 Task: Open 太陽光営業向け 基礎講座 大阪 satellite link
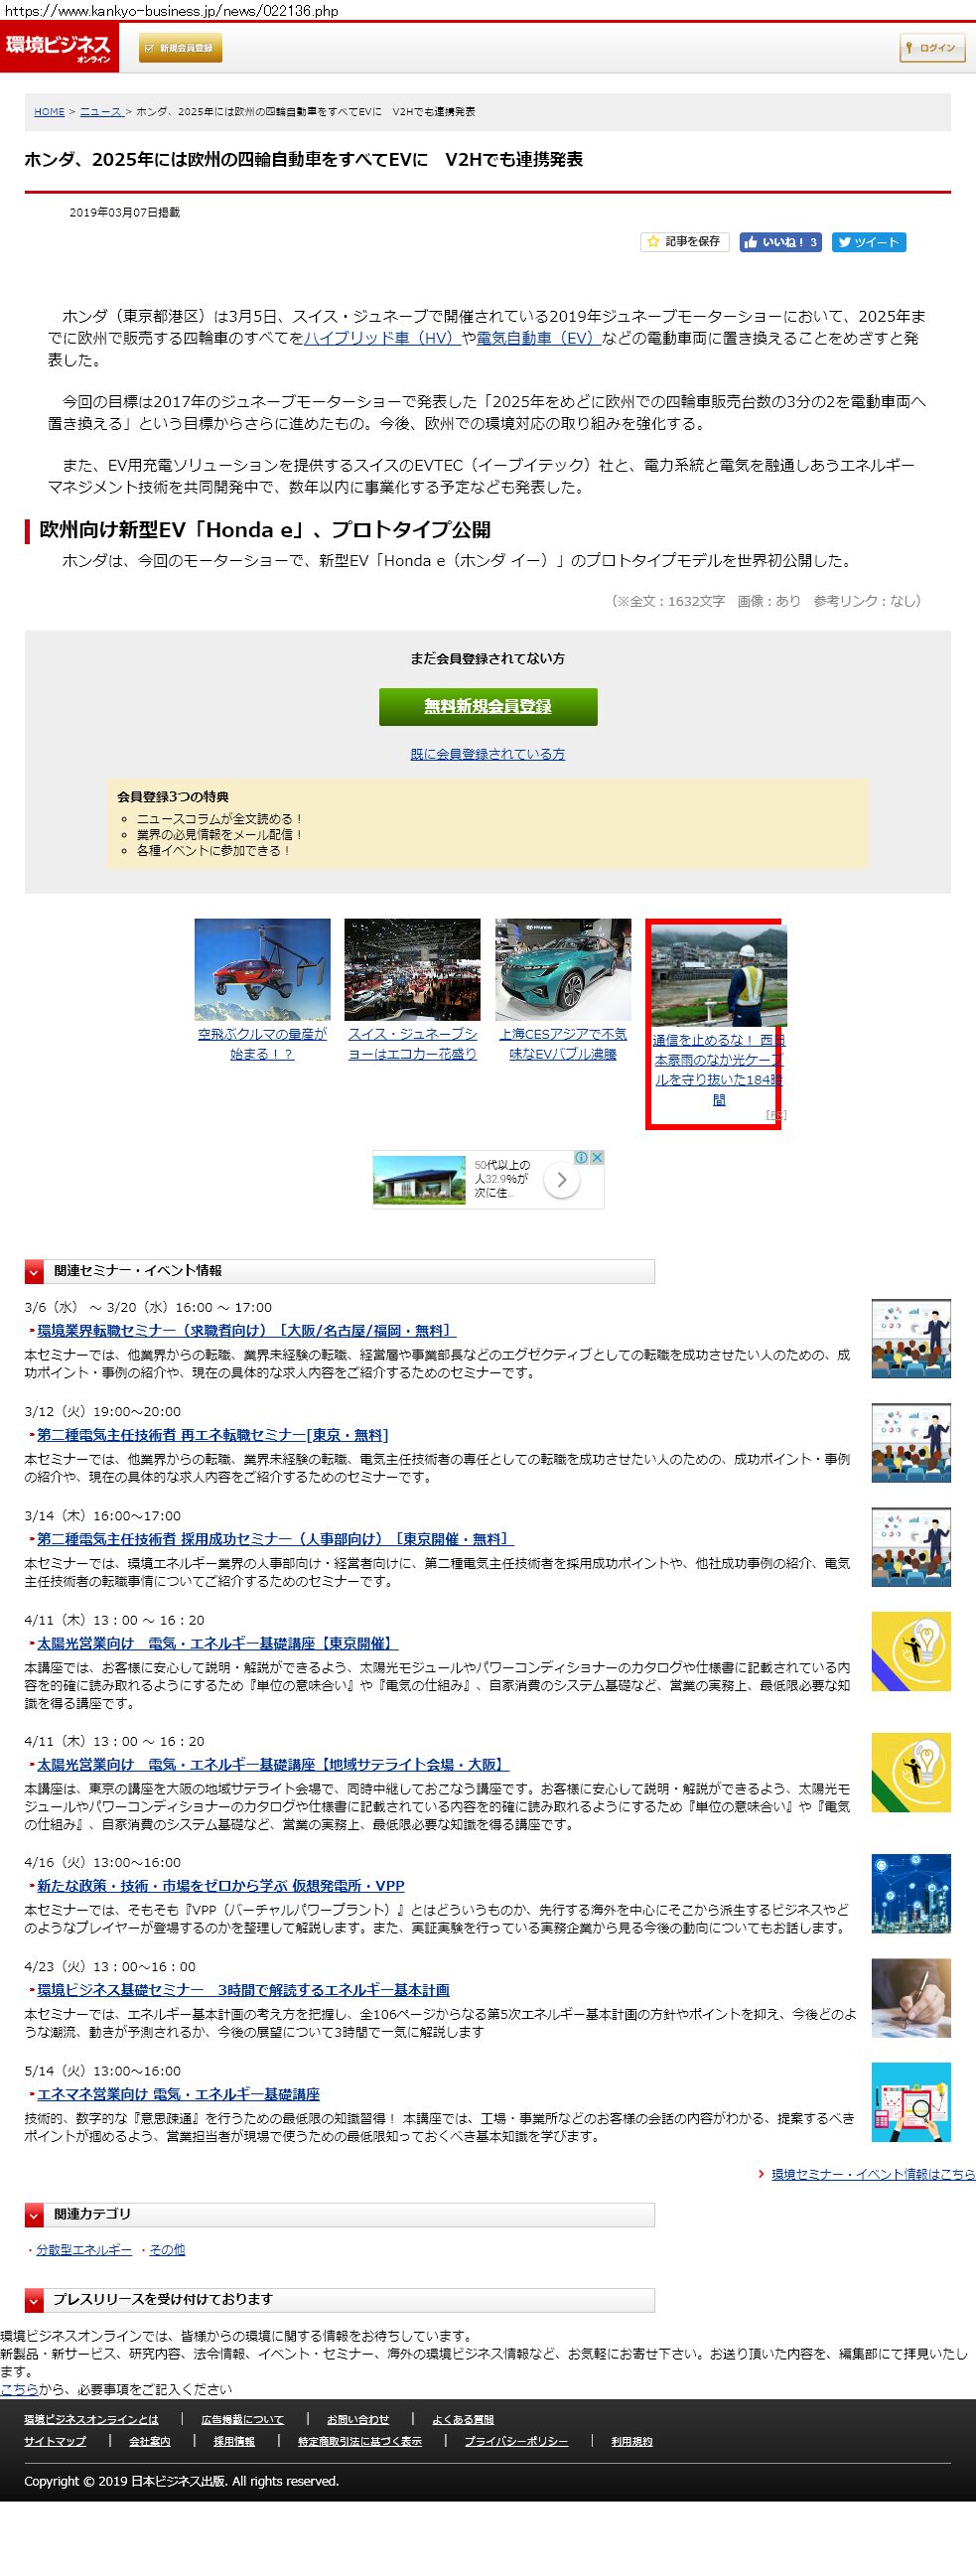(x=273, y=1765)
